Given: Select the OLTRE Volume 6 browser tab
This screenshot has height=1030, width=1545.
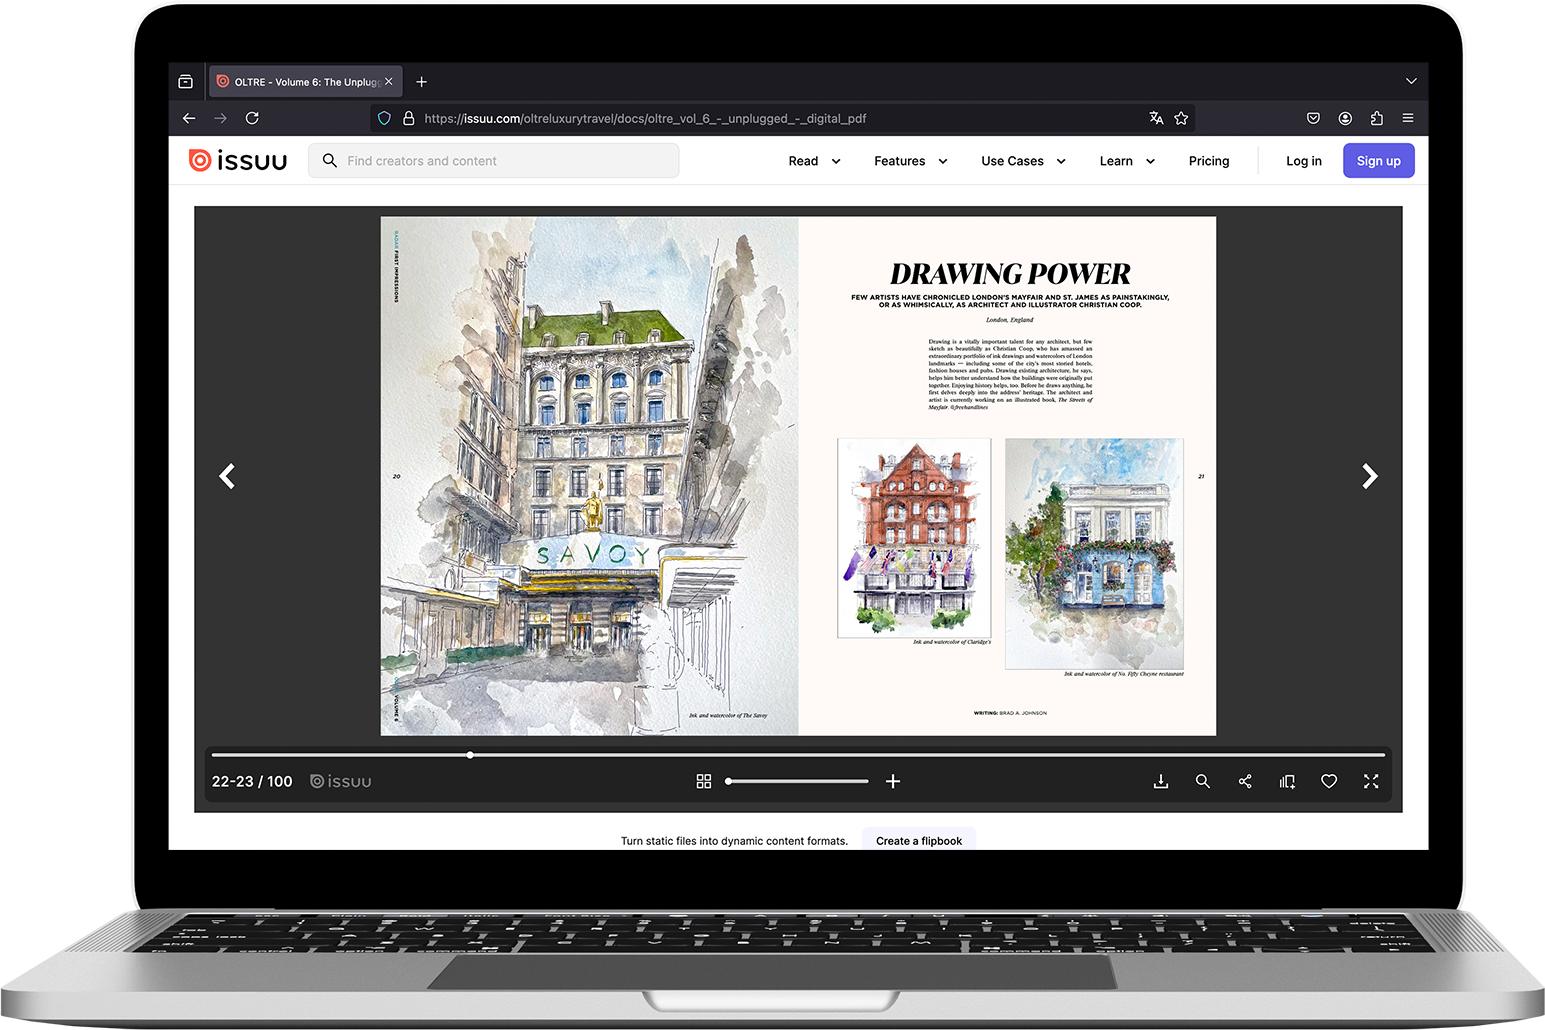Looking at the screenshot, I should [x=305, y=82].
